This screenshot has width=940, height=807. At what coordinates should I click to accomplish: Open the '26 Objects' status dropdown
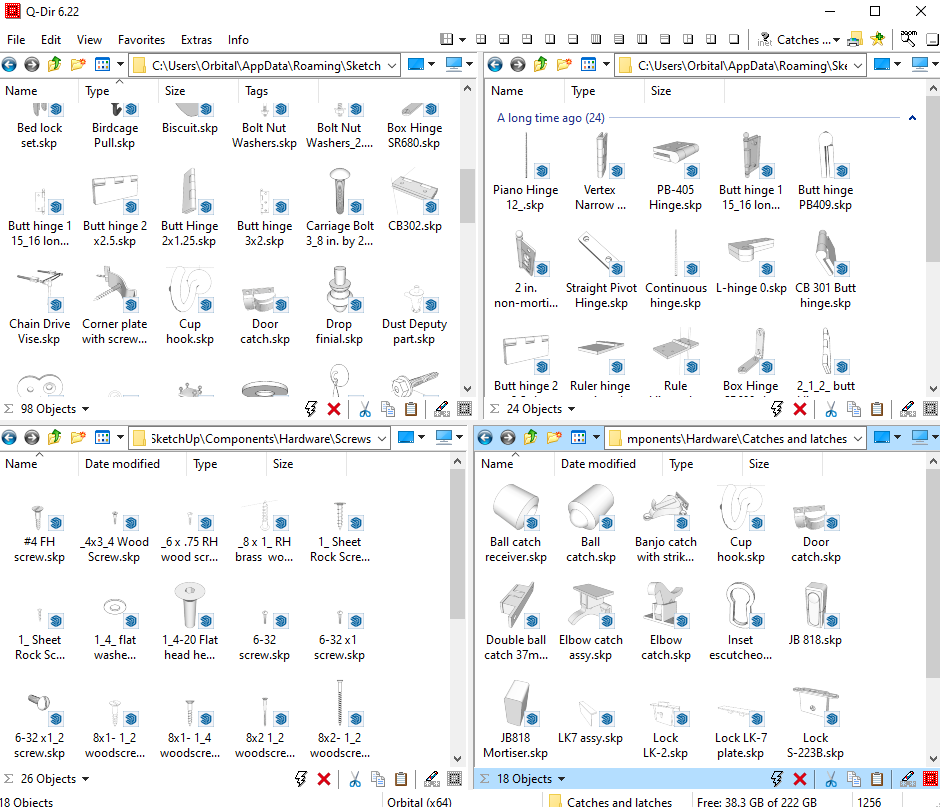(85, 779)
